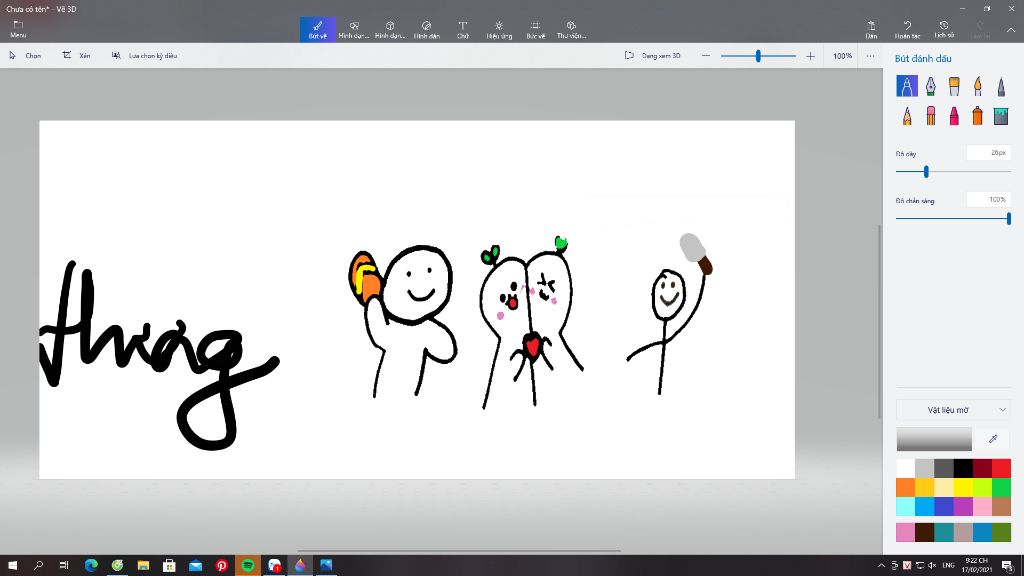Click the current color preview bar
The image size is (1024, 576).
pyautogui.click(x=934, y=439)
